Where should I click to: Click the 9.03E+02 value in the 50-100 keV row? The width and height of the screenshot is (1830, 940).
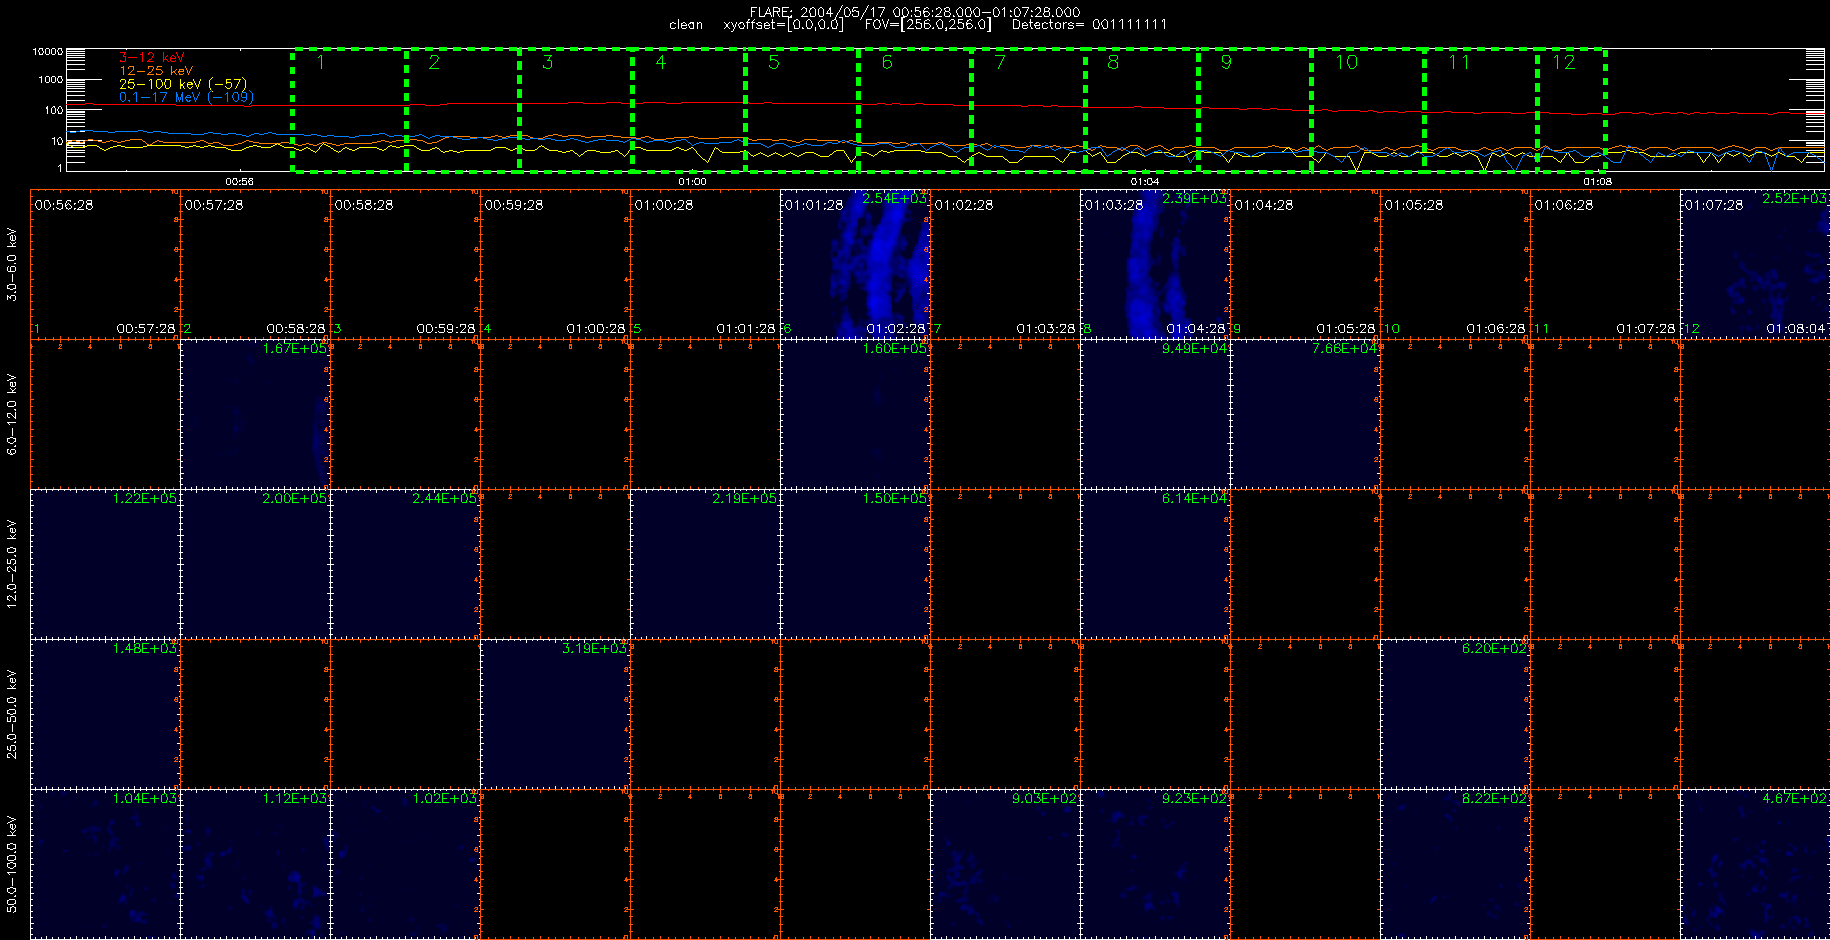[x=1044, y=799]
